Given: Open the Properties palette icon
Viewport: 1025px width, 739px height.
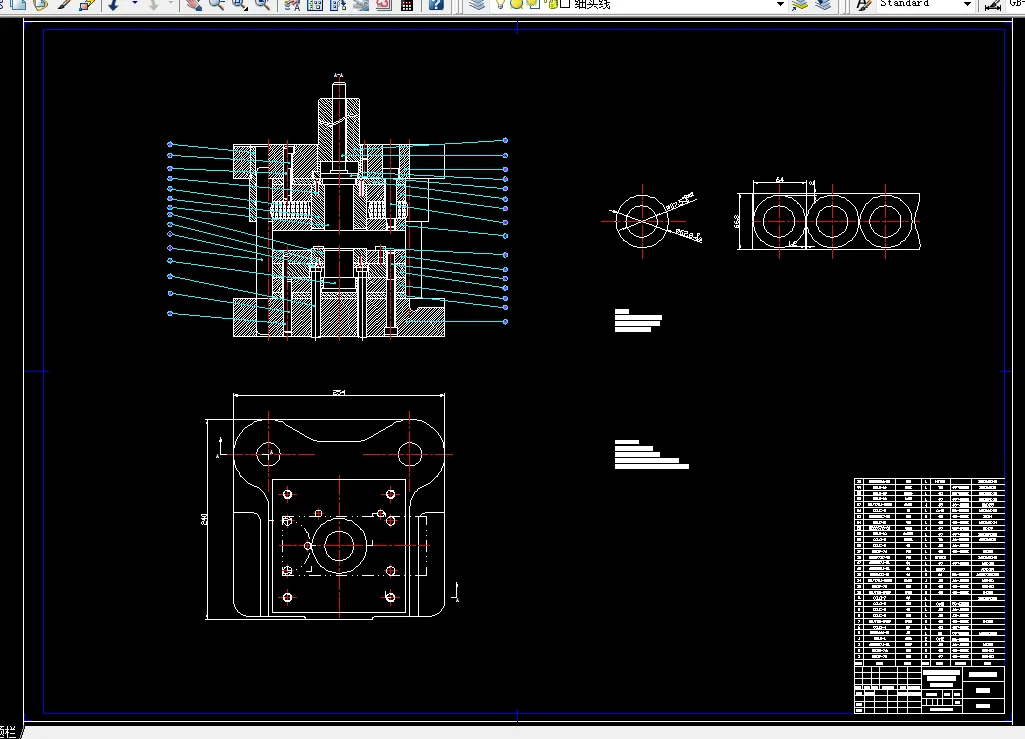Looking at the screenshot, I should pyautogui.click(x=292, y=5).
